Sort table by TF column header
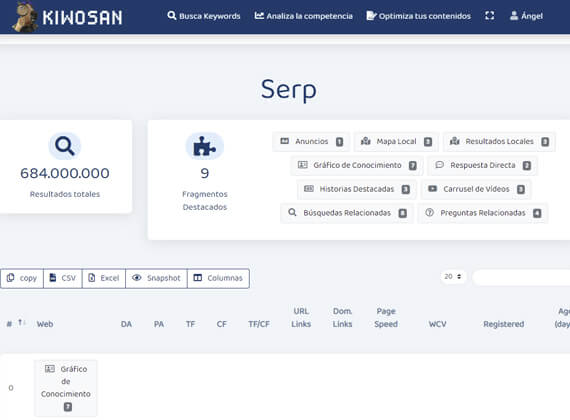This screenshot has width=570, height=420. point(190,324)
